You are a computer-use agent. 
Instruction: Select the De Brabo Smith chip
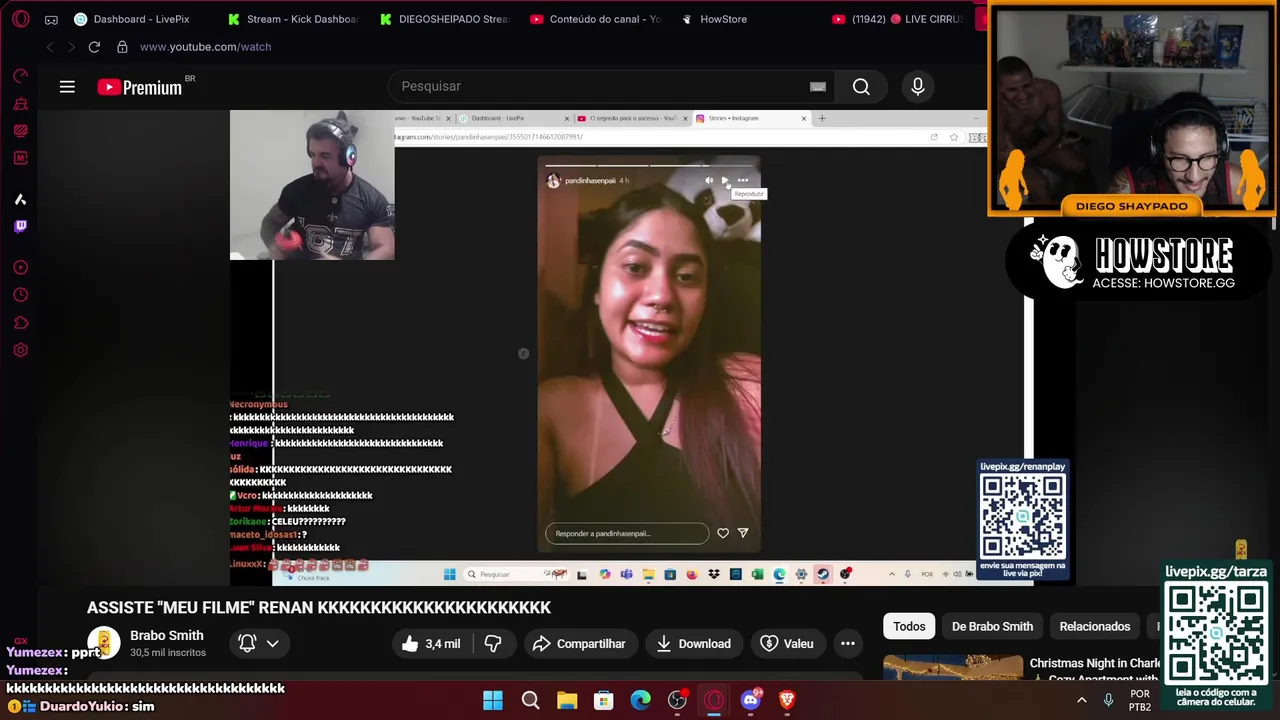[x=992, y=626]
